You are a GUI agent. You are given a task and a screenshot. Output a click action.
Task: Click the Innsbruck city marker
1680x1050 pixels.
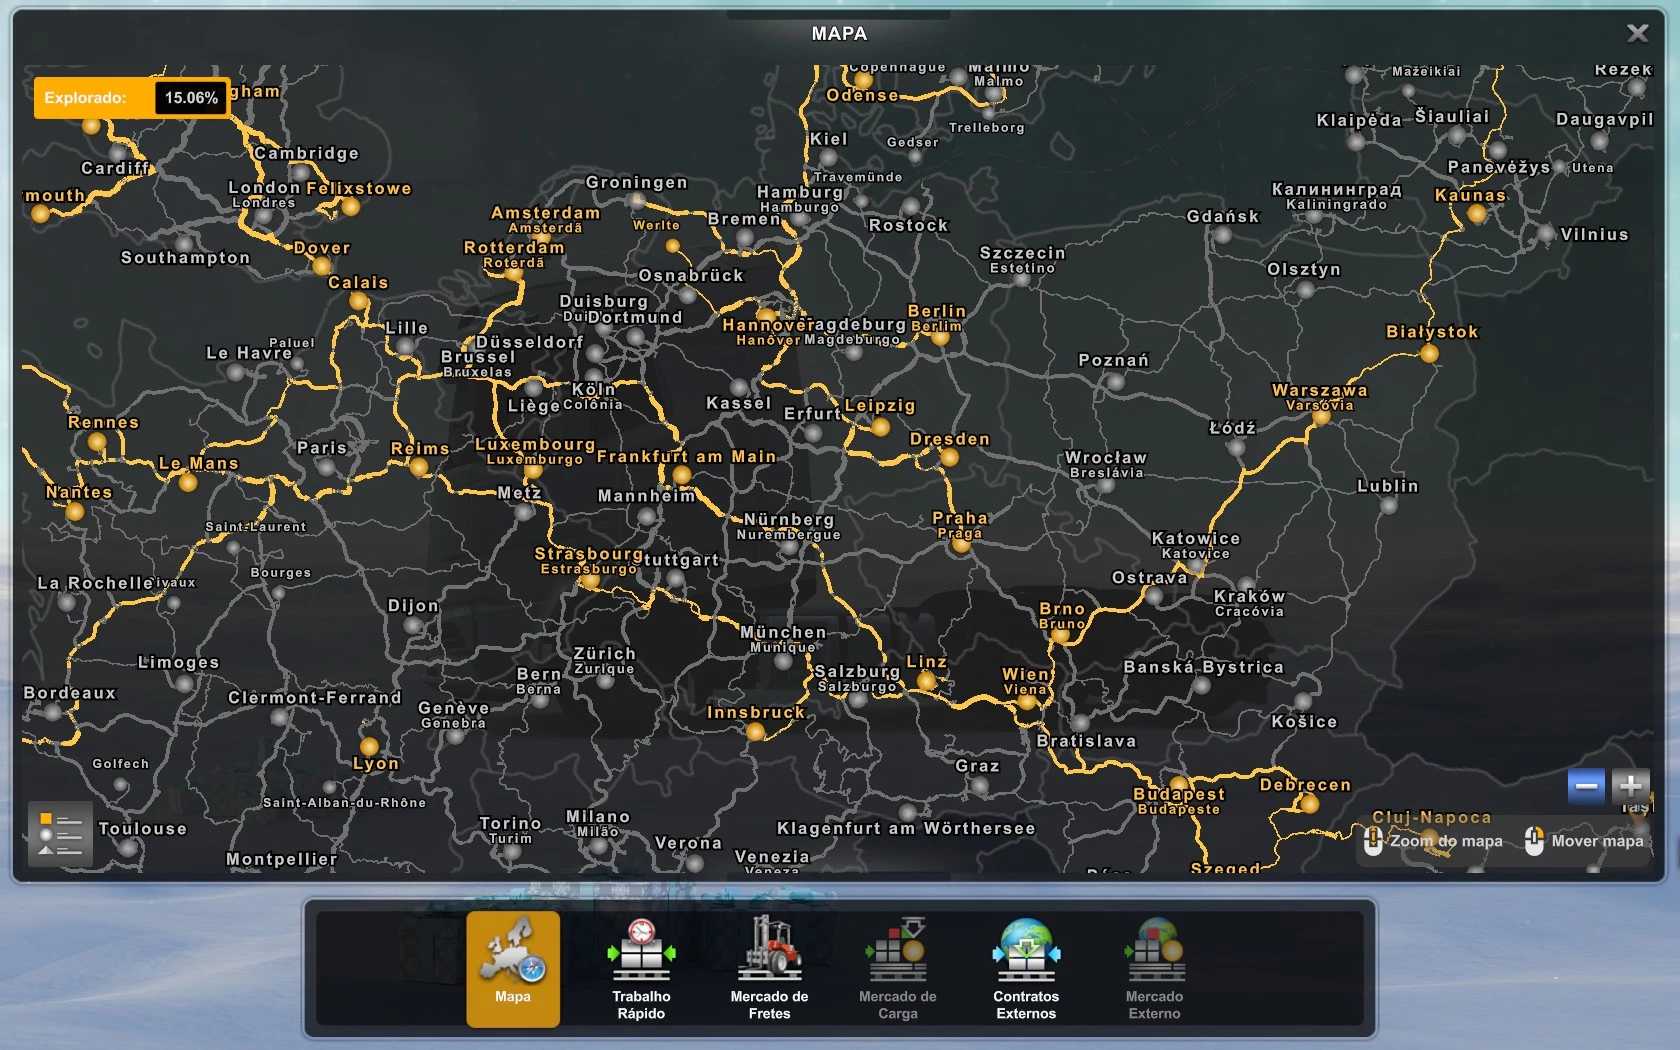756,732
